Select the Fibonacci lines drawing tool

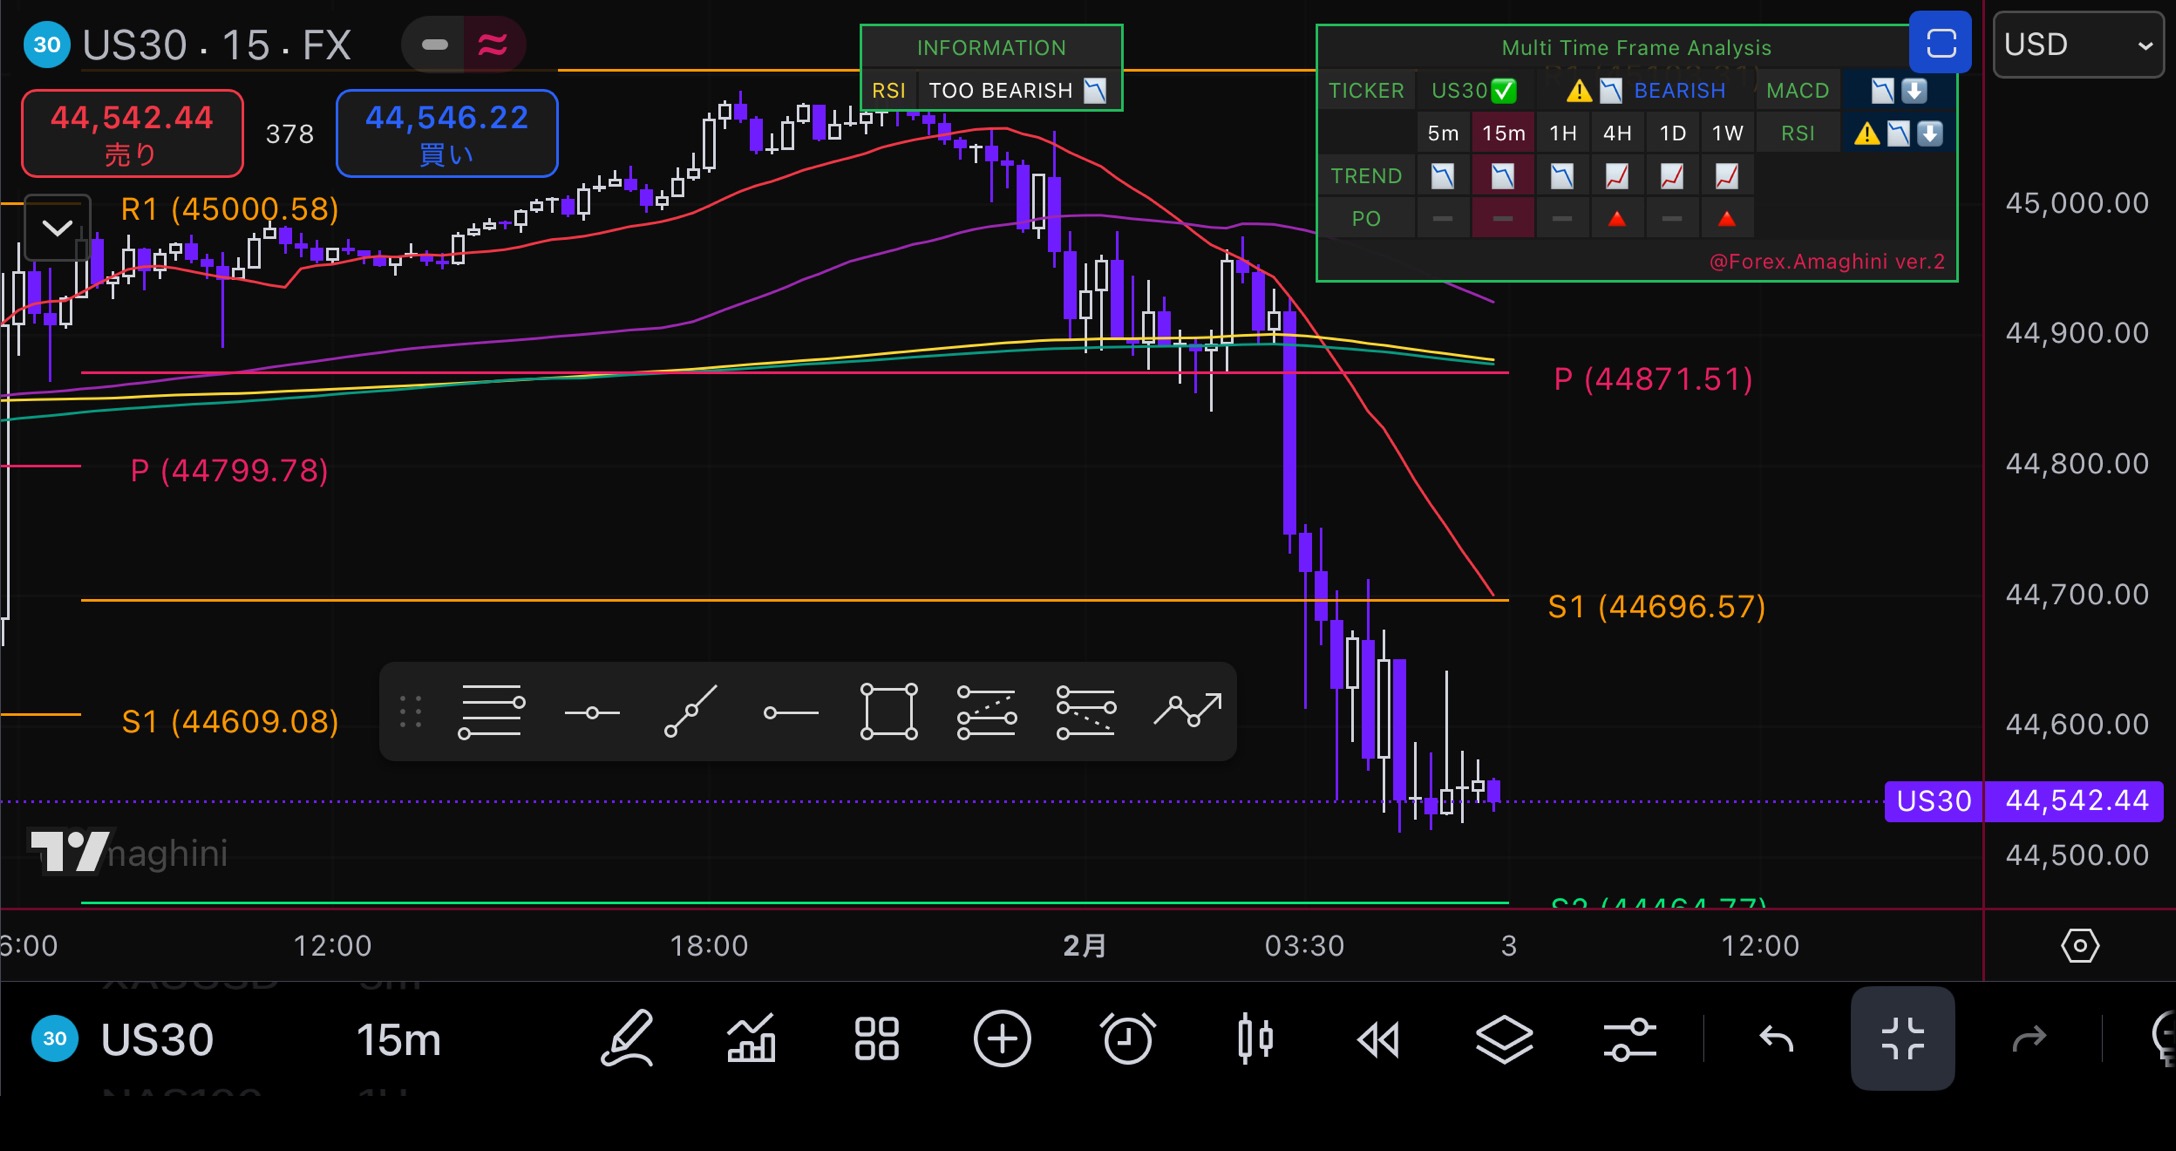491,712
